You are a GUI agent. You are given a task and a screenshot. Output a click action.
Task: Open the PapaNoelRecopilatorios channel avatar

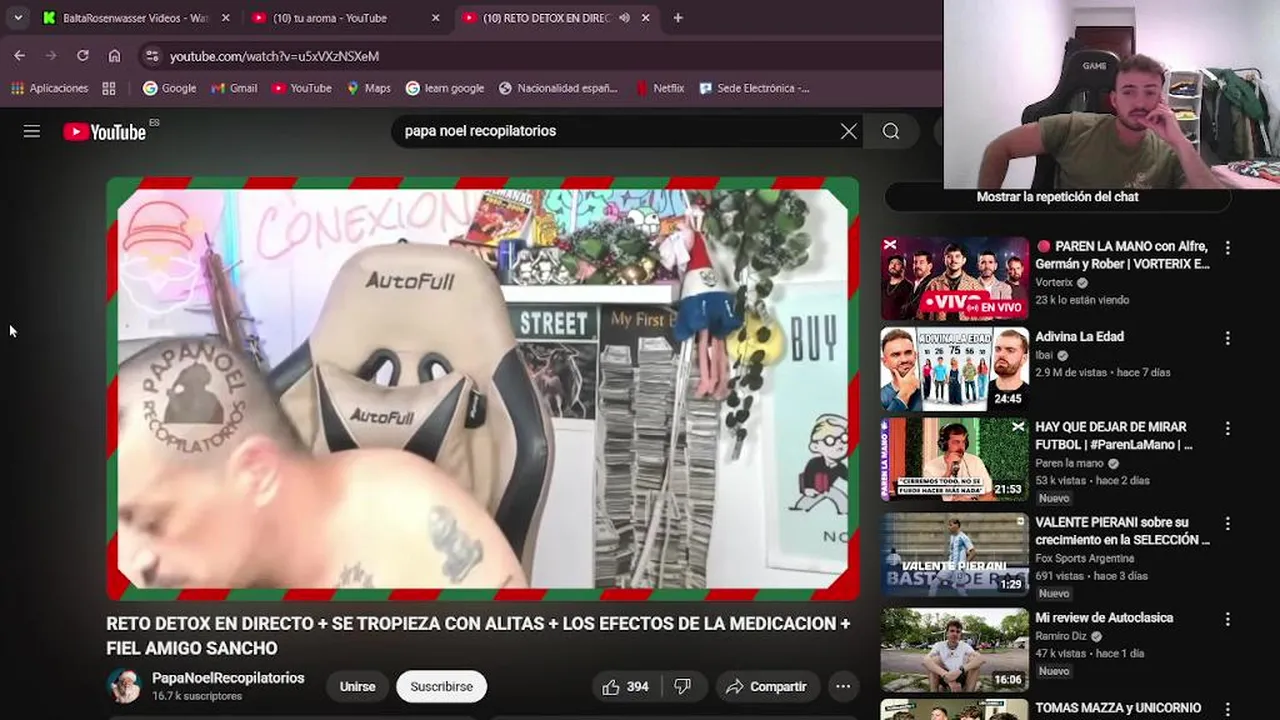click(x=124, y=686)
